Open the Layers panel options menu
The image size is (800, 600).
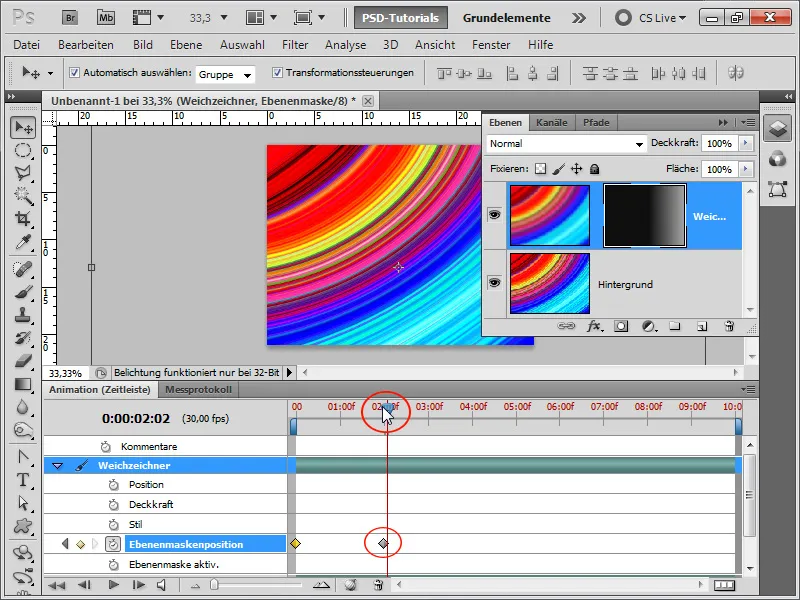748,122
